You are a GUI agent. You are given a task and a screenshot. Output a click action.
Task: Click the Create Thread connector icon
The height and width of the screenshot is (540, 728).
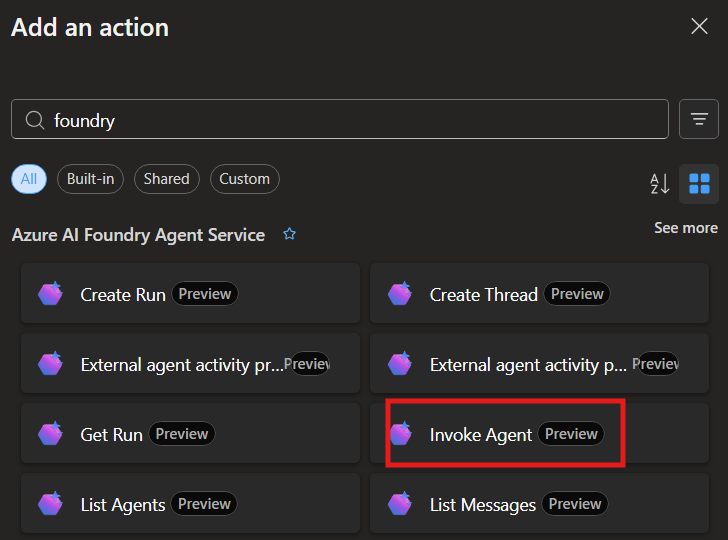tap(400, 293)
